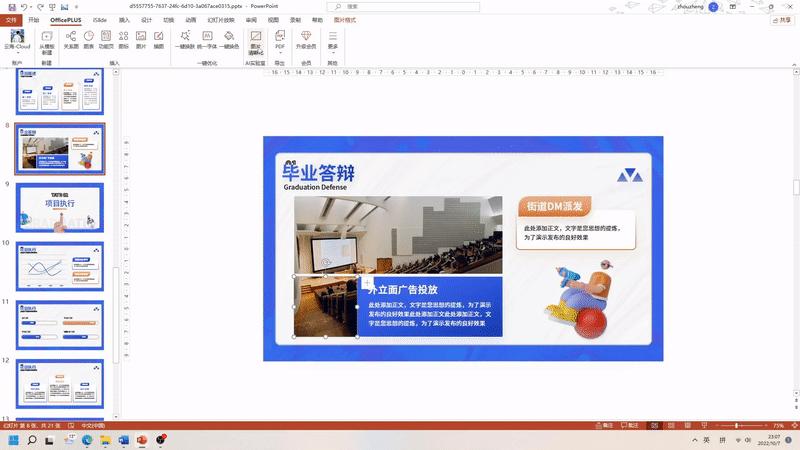Unify fonts with 统一字体
Viewport: 800px width, 450px height.
tap(207, 39)
